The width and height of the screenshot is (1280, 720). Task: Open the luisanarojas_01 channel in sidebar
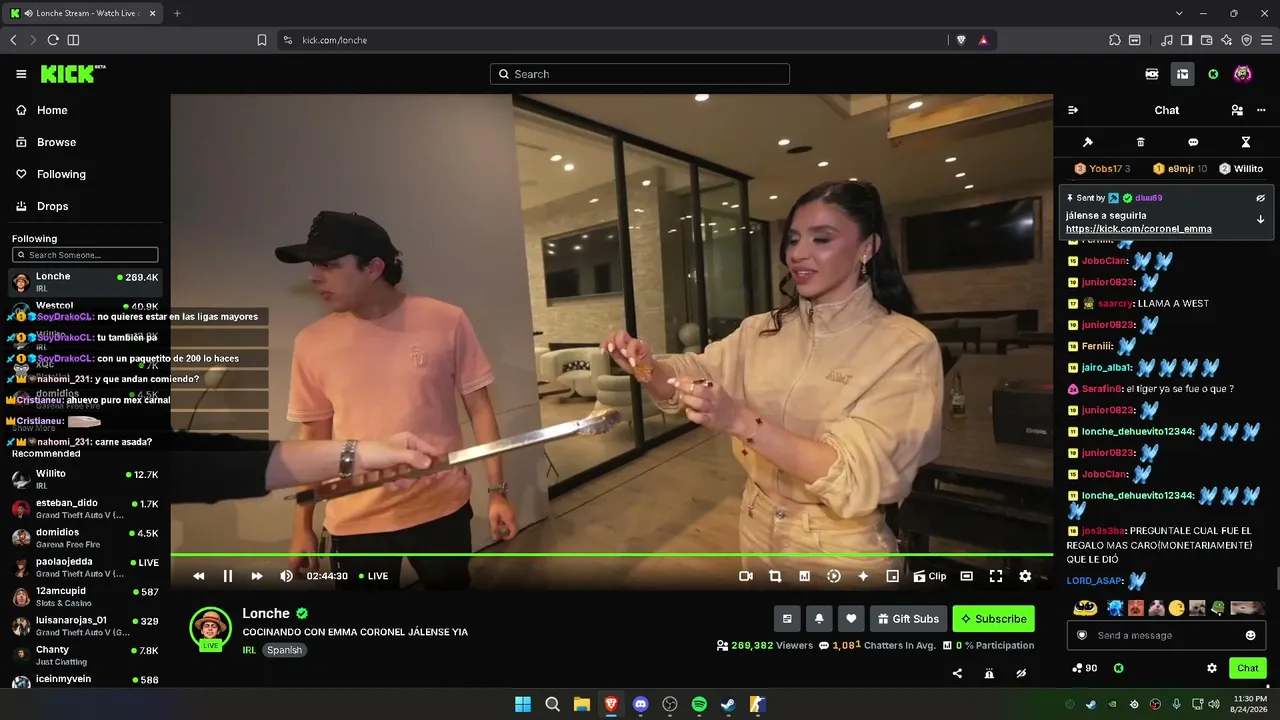tap(85, 626)
